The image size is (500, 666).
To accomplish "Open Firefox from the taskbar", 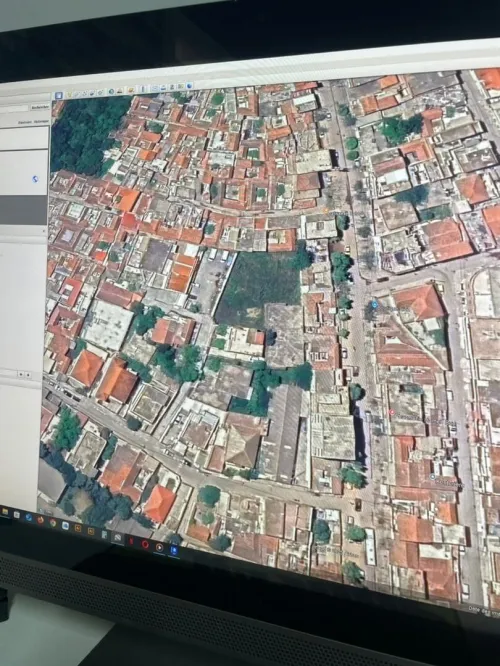I will pyautogui.click(x=40, y=520).
